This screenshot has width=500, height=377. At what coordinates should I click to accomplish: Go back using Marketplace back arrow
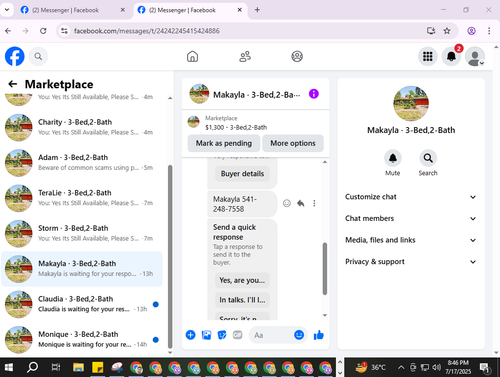coord(13,84)
